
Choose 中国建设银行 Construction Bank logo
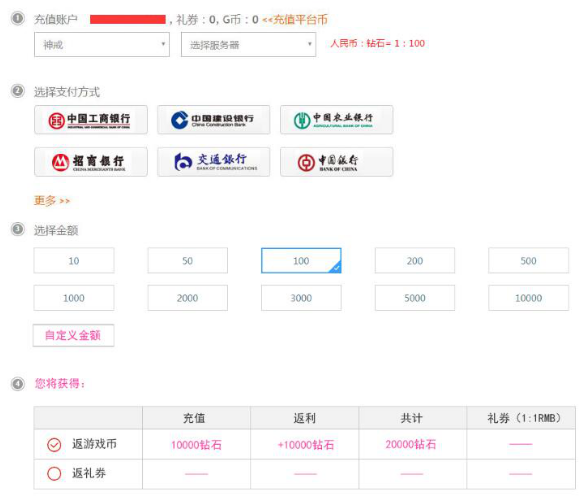[x=213, y=120]
